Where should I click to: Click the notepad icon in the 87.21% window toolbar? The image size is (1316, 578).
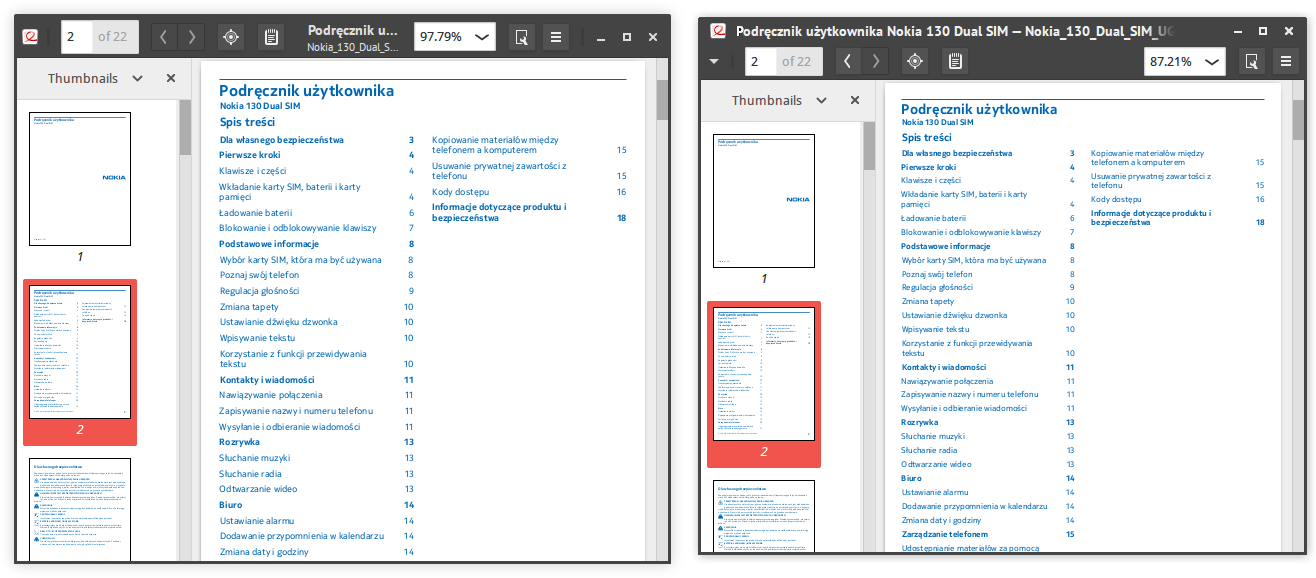(955, 61)
